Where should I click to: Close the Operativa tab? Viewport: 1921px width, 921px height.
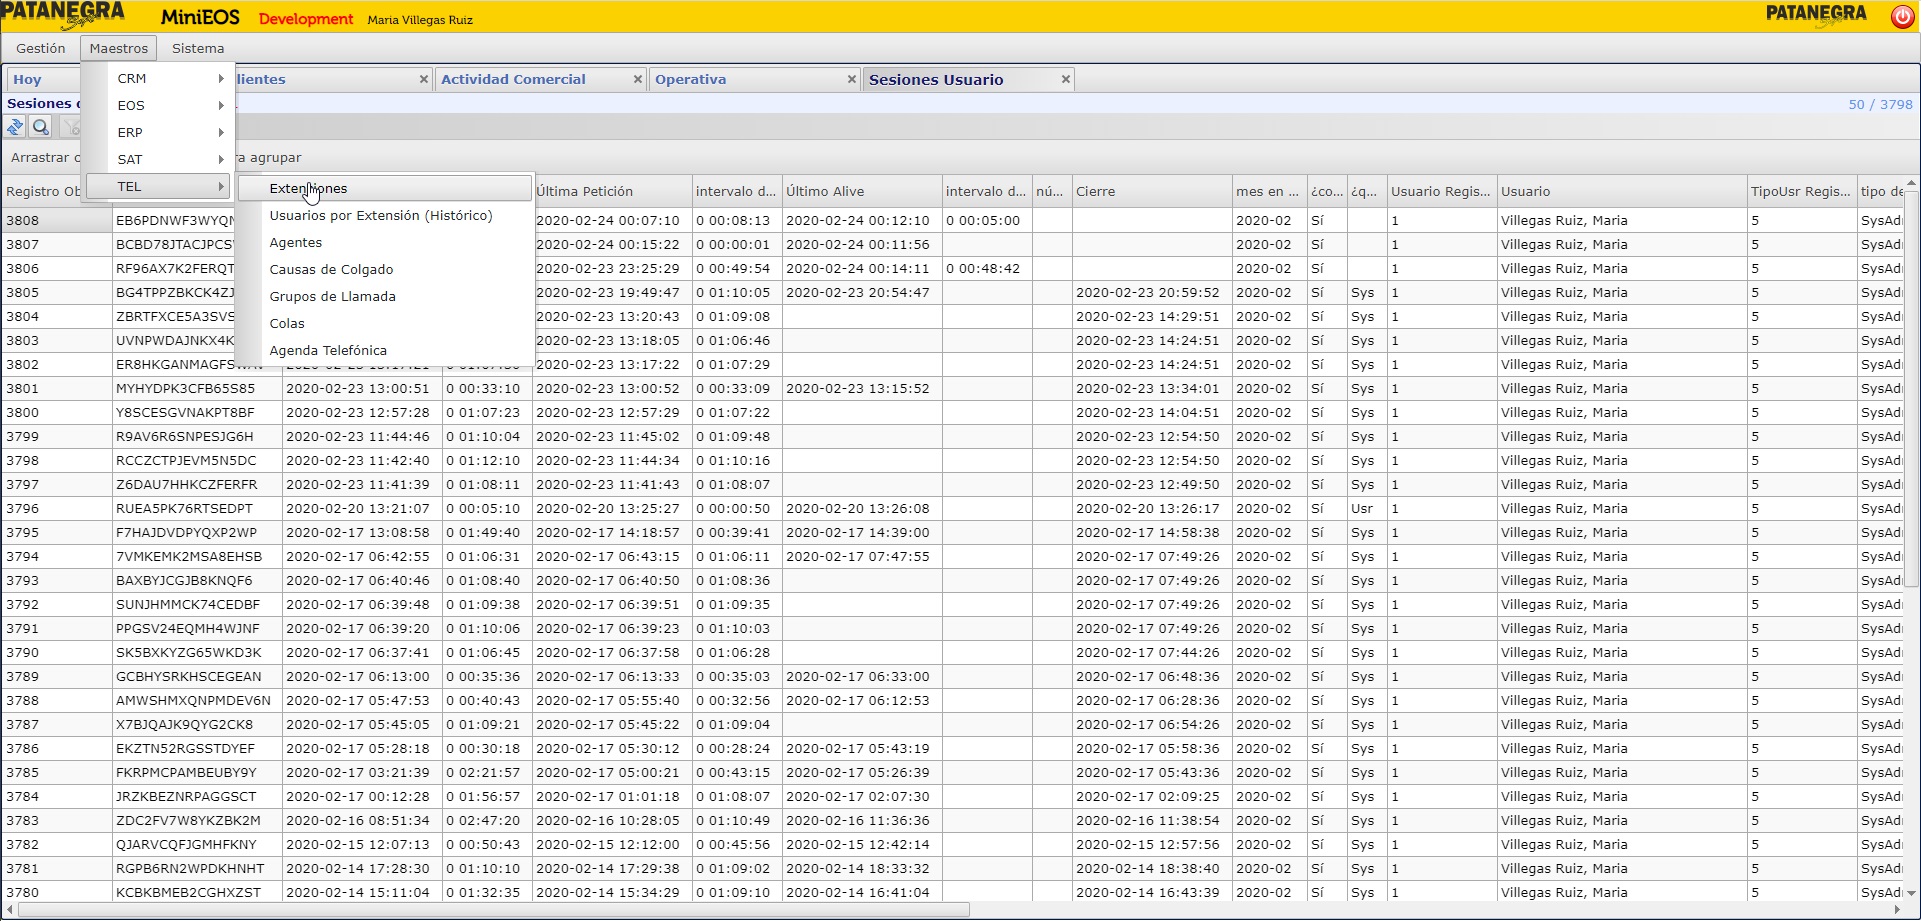tap(851, 79)
